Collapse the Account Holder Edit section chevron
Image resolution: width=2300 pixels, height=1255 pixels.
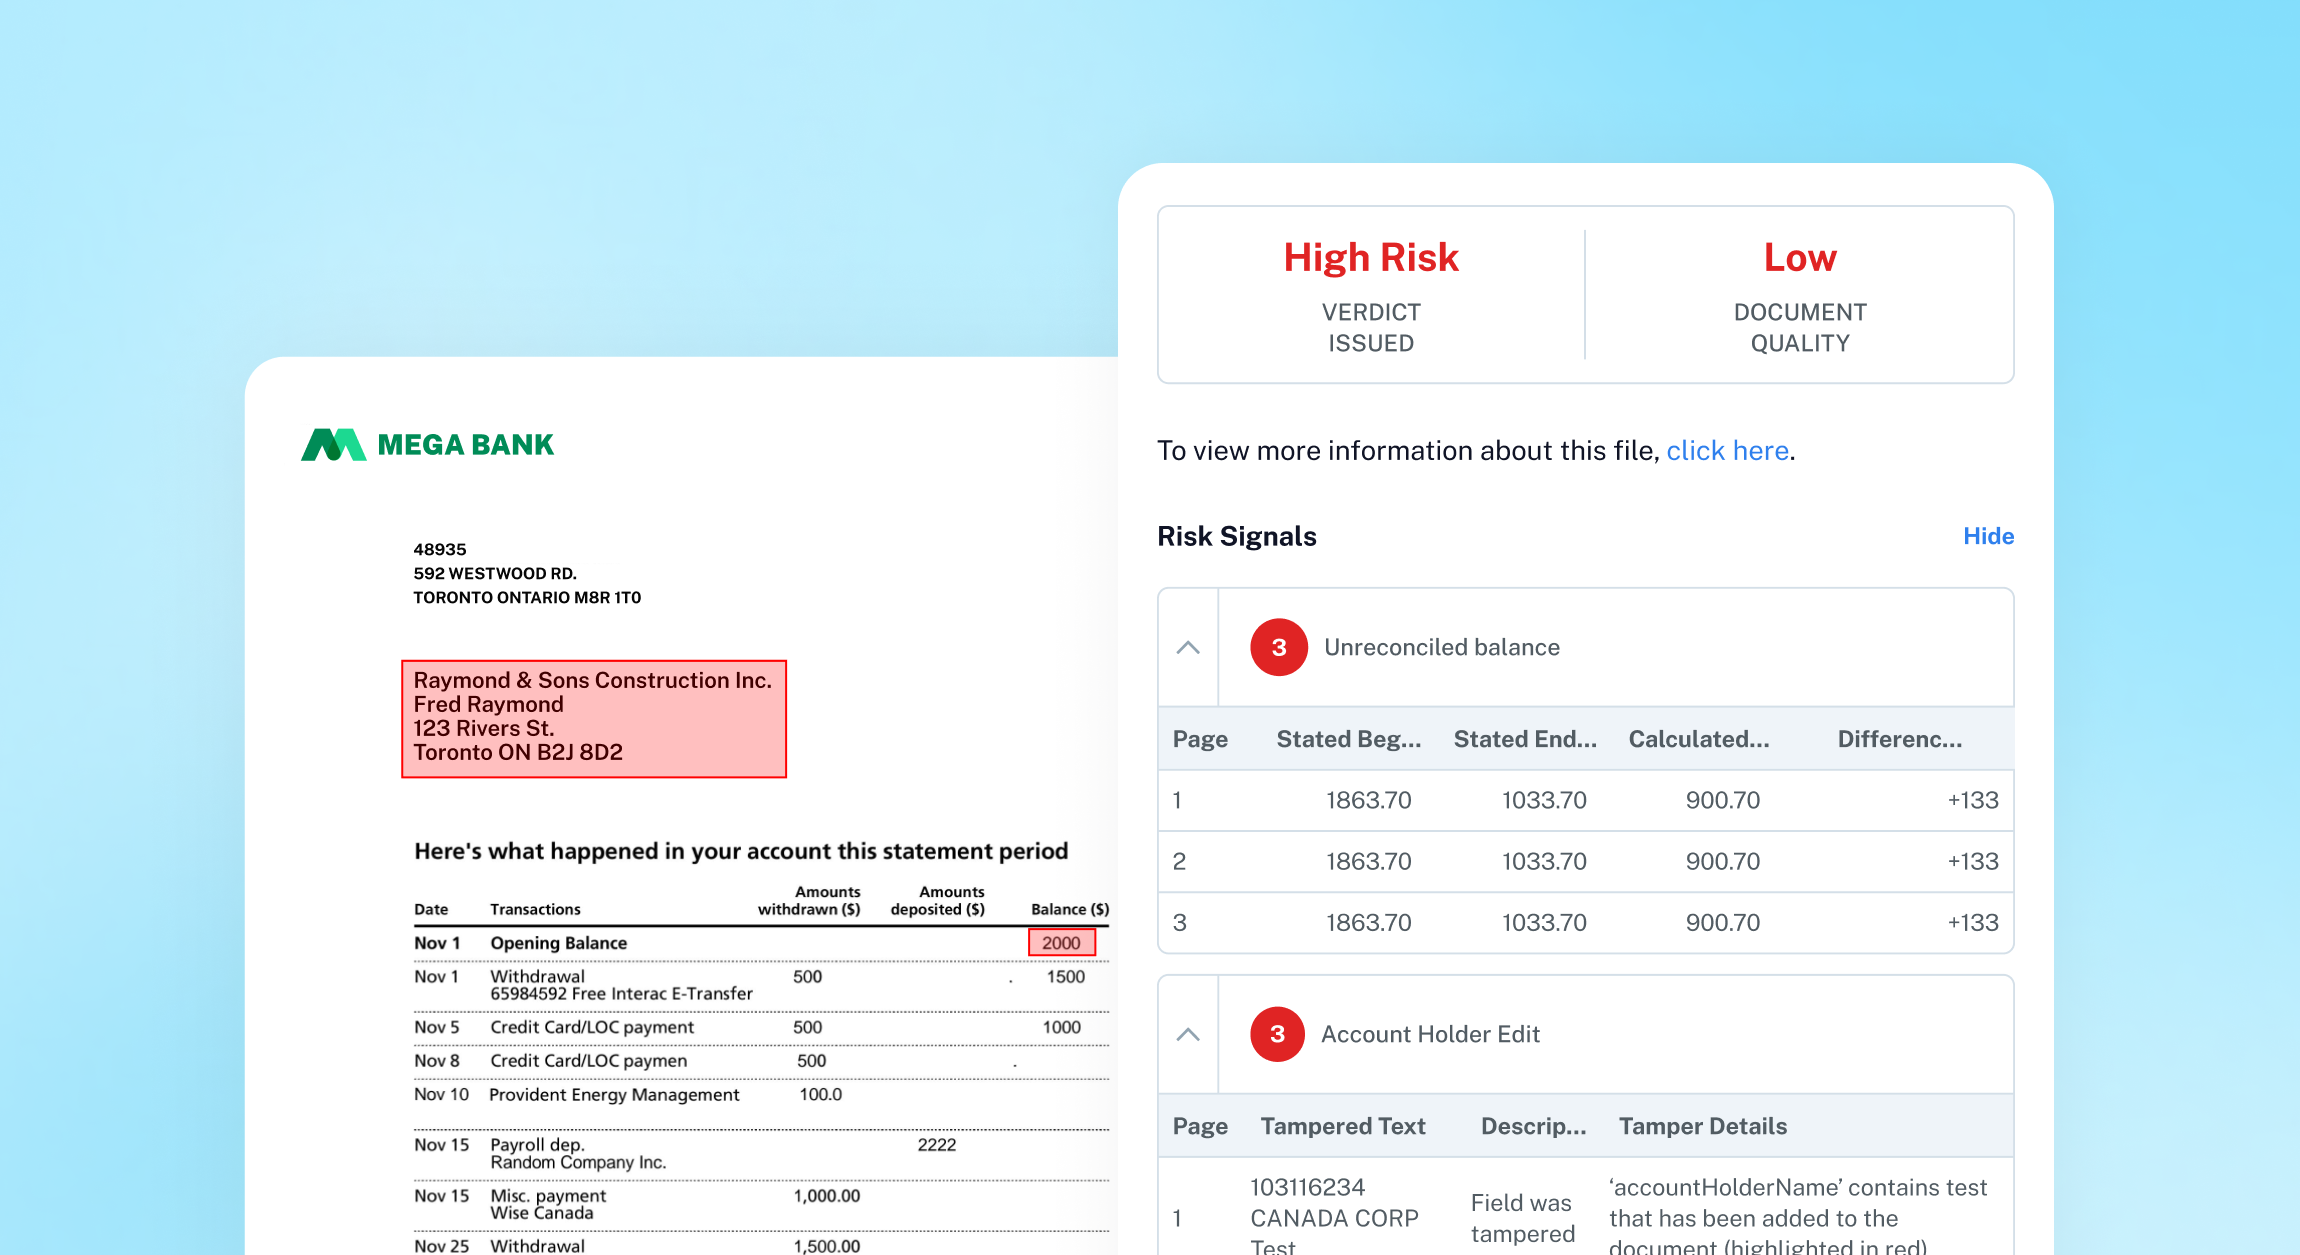pyautogui.click(x=1188, y=1034)
